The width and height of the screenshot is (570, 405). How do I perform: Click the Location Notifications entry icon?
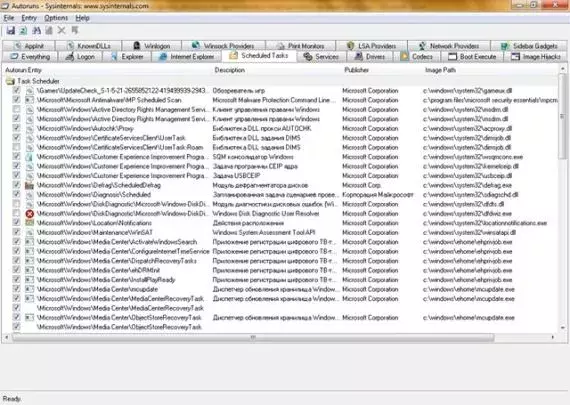29,223
